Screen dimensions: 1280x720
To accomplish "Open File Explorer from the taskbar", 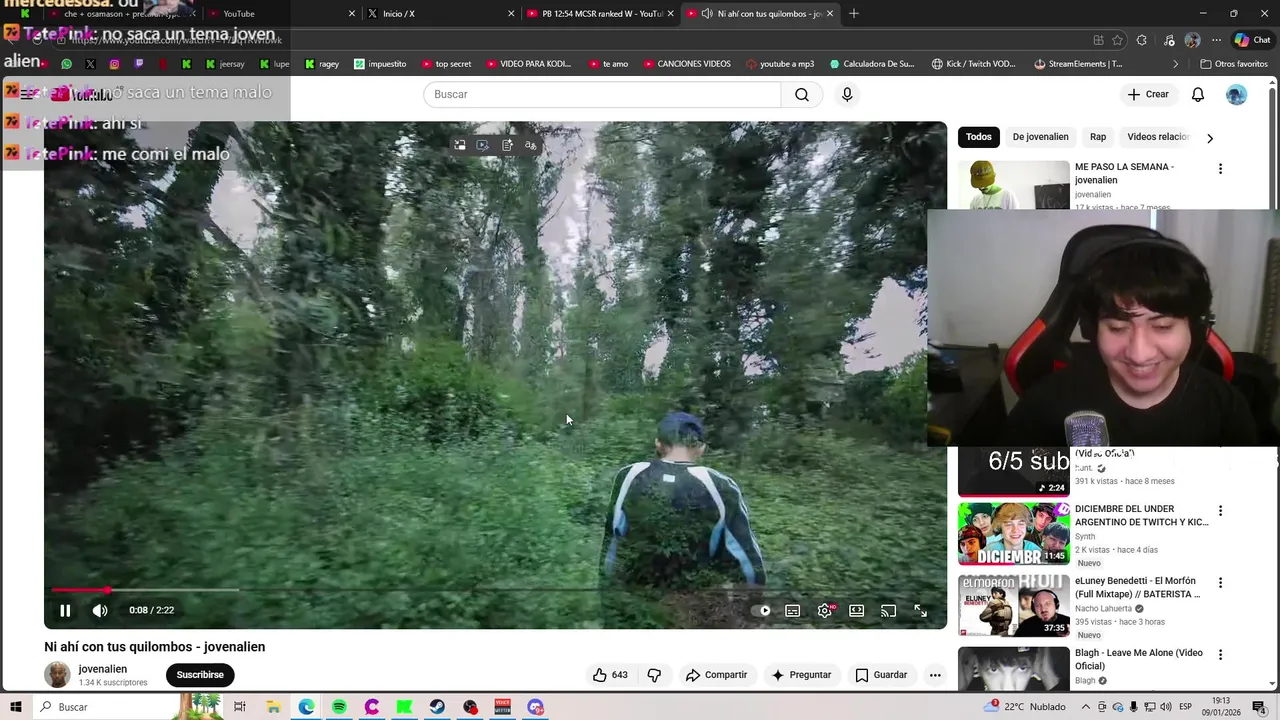I will pos(273,707).
